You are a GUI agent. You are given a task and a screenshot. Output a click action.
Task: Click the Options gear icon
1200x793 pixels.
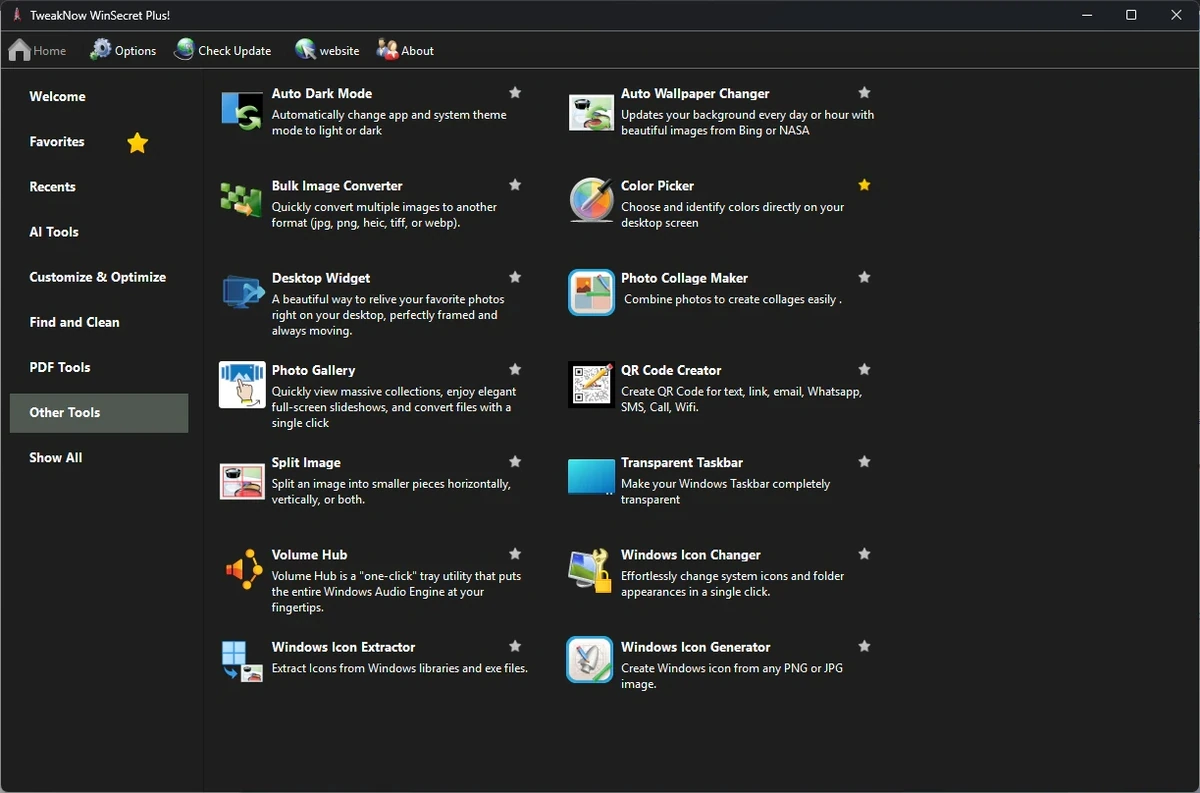101,49
